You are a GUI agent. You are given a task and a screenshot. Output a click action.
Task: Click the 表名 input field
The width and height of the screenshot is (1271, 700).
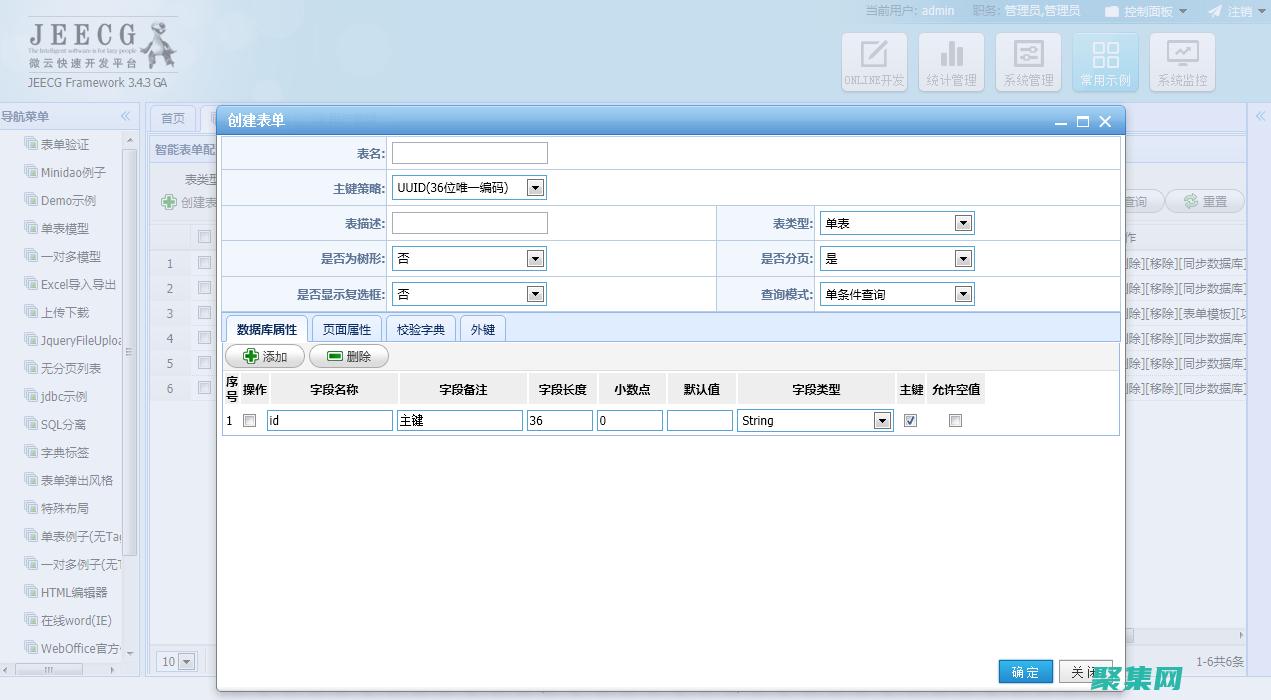click(x=469, y=153)
